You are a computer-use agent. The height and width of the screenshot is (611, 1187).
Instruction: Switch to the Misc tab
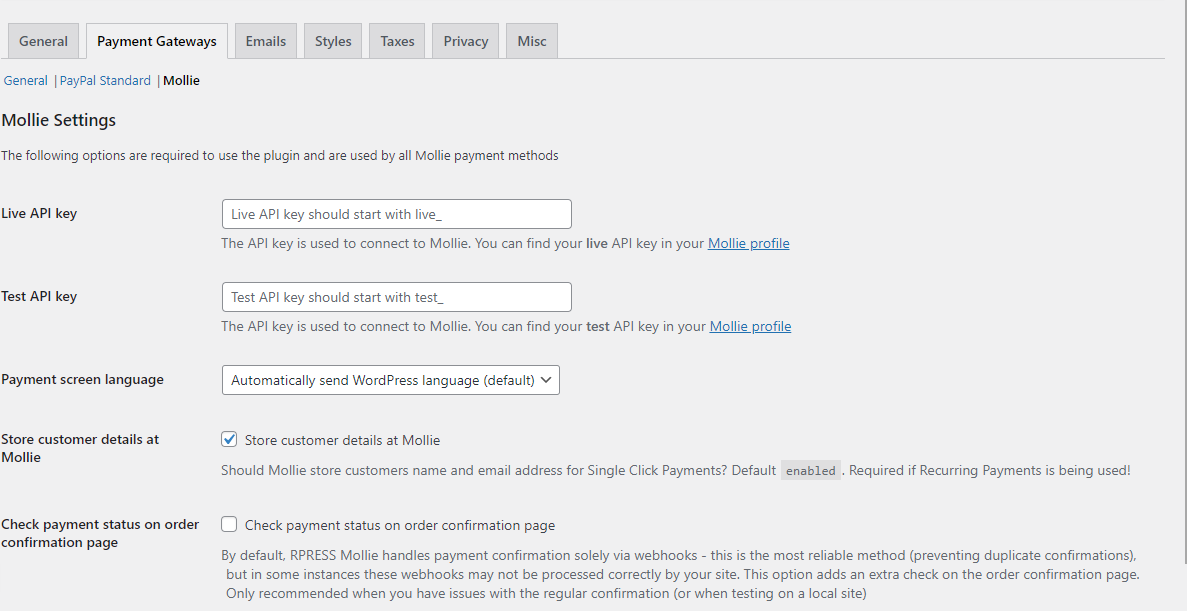(x=532, y=41)
